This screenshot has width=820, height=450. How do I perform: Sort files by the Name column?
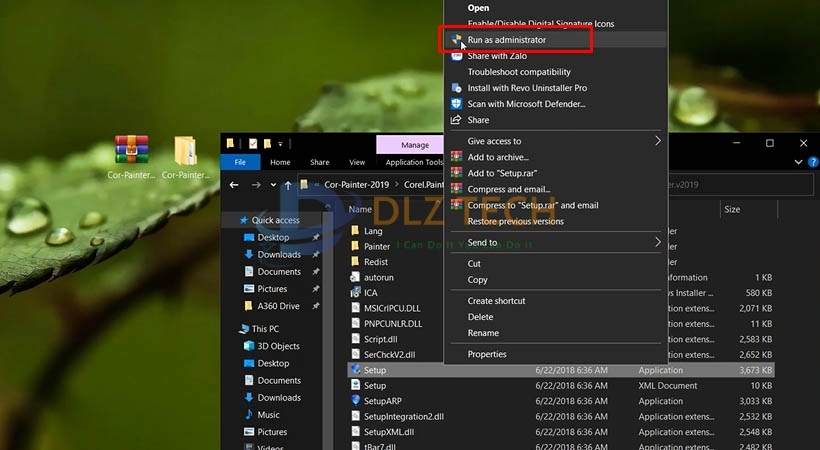360,209
